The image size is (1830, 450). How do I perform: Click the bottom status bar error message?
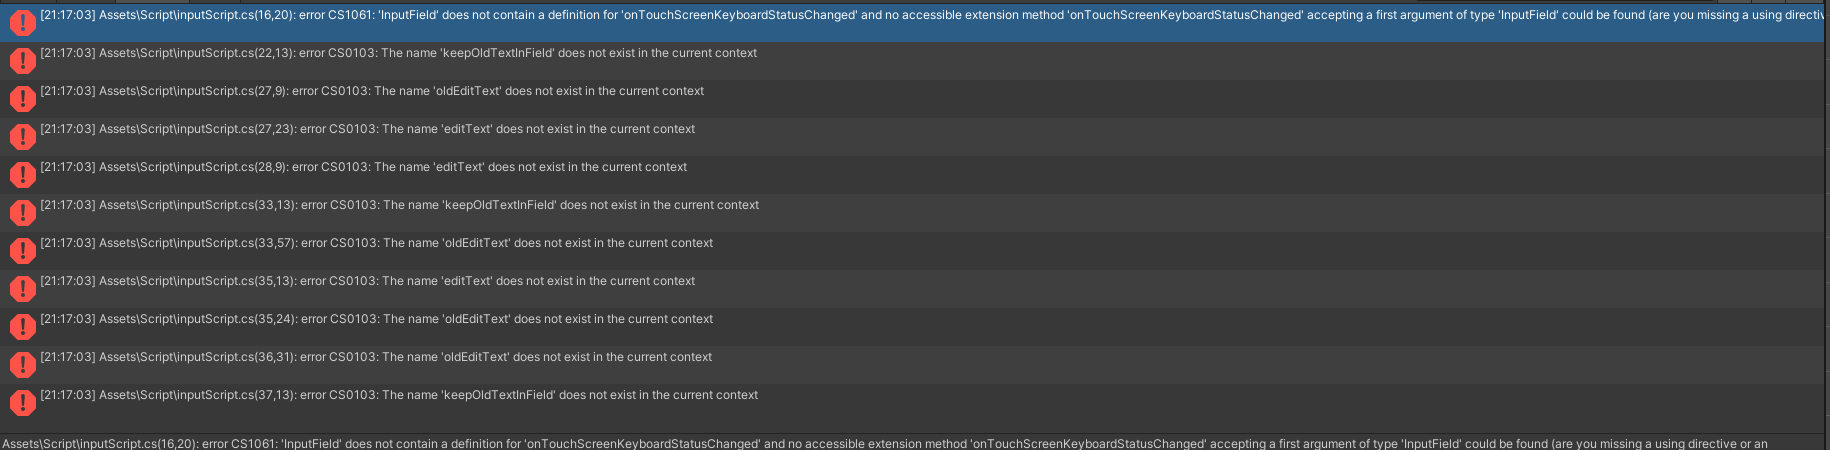884,443
